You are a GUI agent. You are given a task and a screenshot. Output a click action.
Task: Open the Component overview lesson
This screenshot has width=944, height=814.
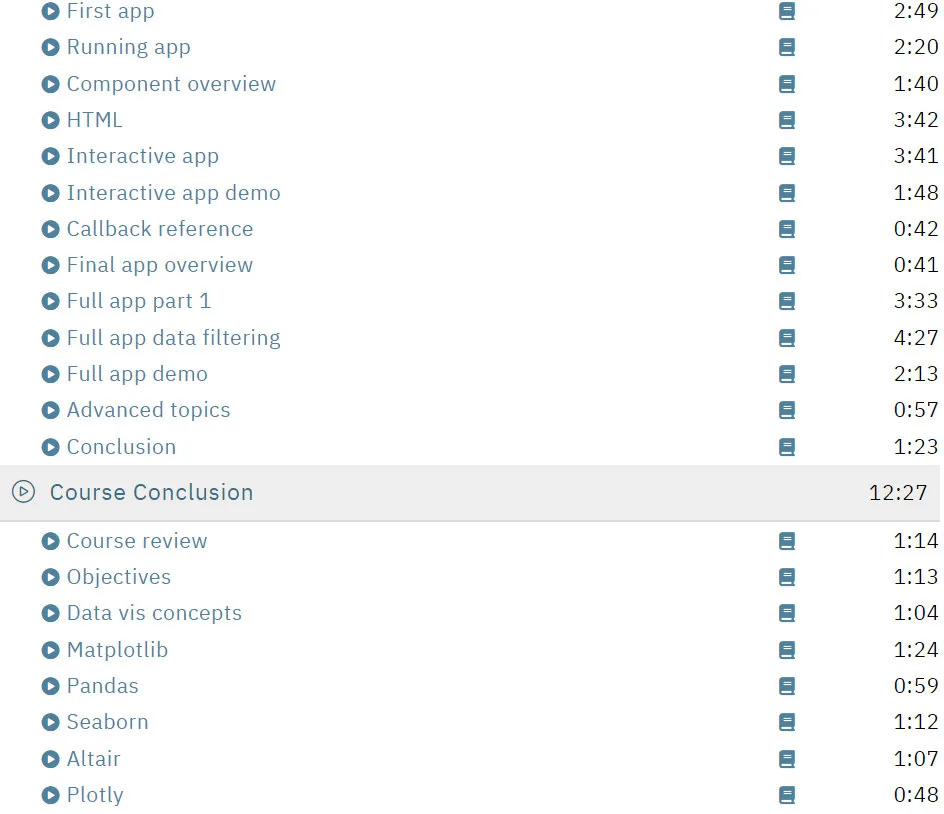pyautogui.click(x=171, y=84)
